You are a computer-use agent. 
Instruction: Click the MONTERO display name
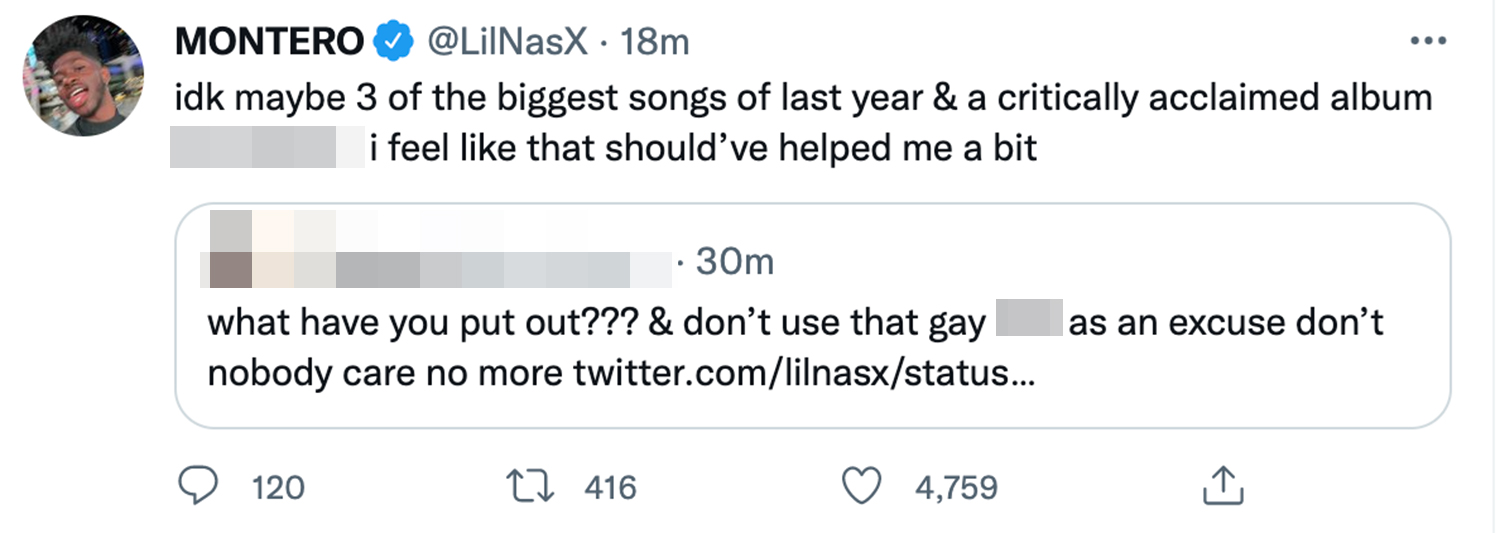[x=268, y=42]
